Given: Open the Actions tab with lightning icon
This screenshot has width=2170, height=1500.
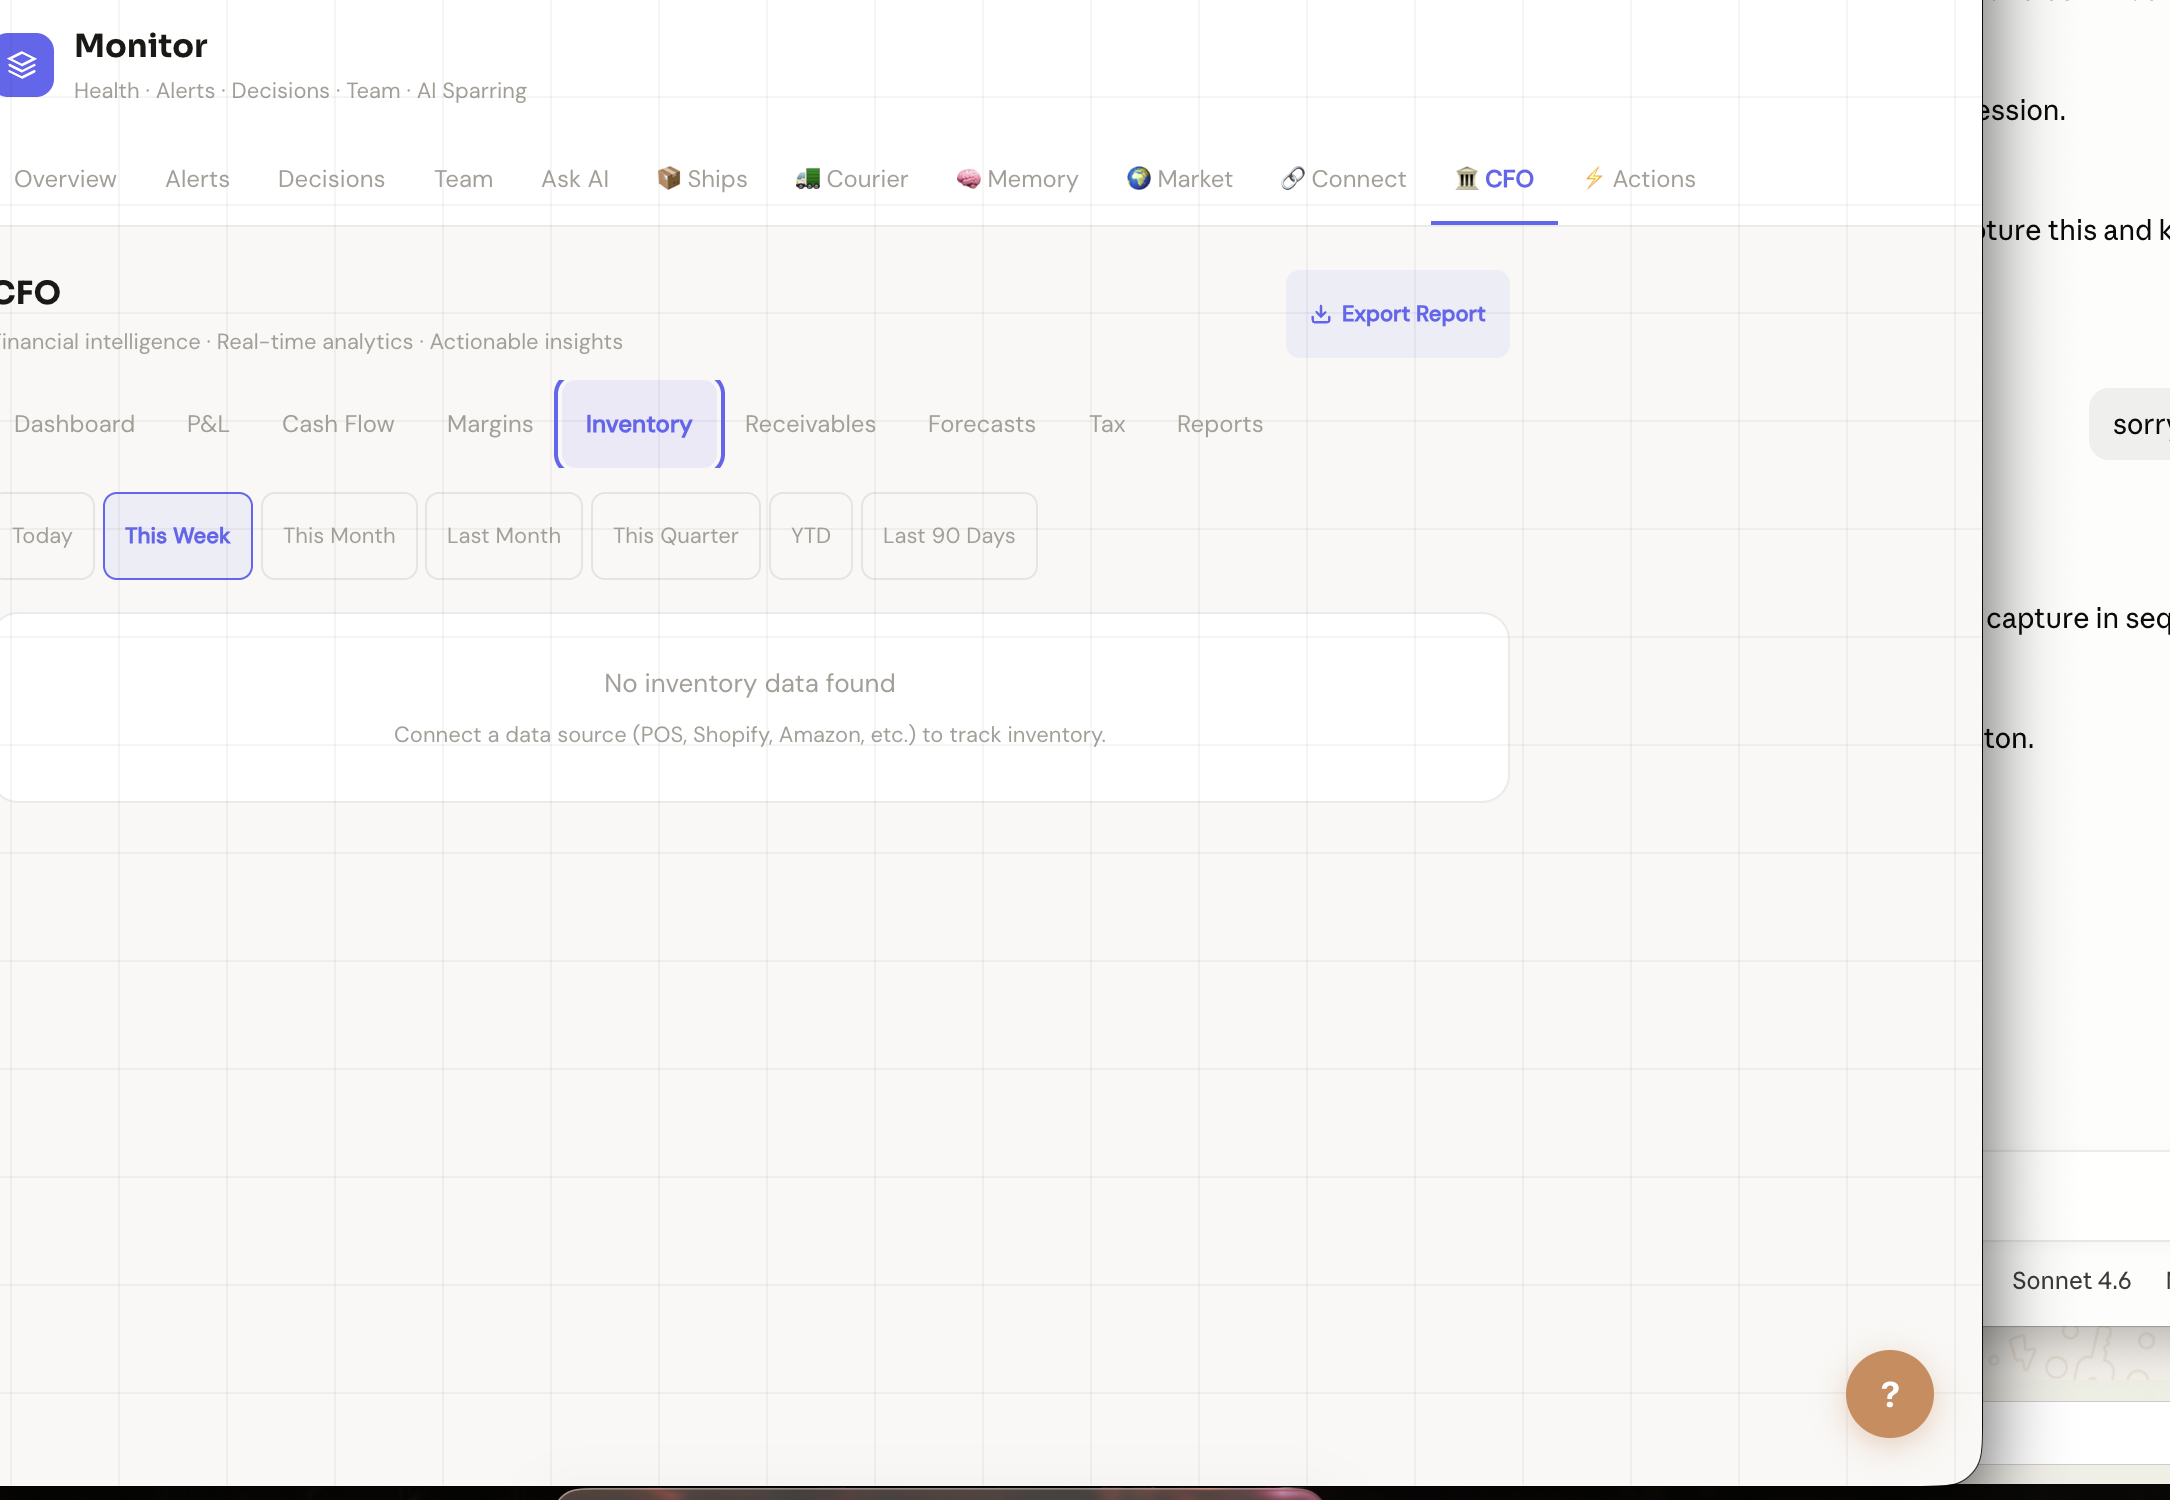Looking at the screenshot, I should coord(1639,179).
